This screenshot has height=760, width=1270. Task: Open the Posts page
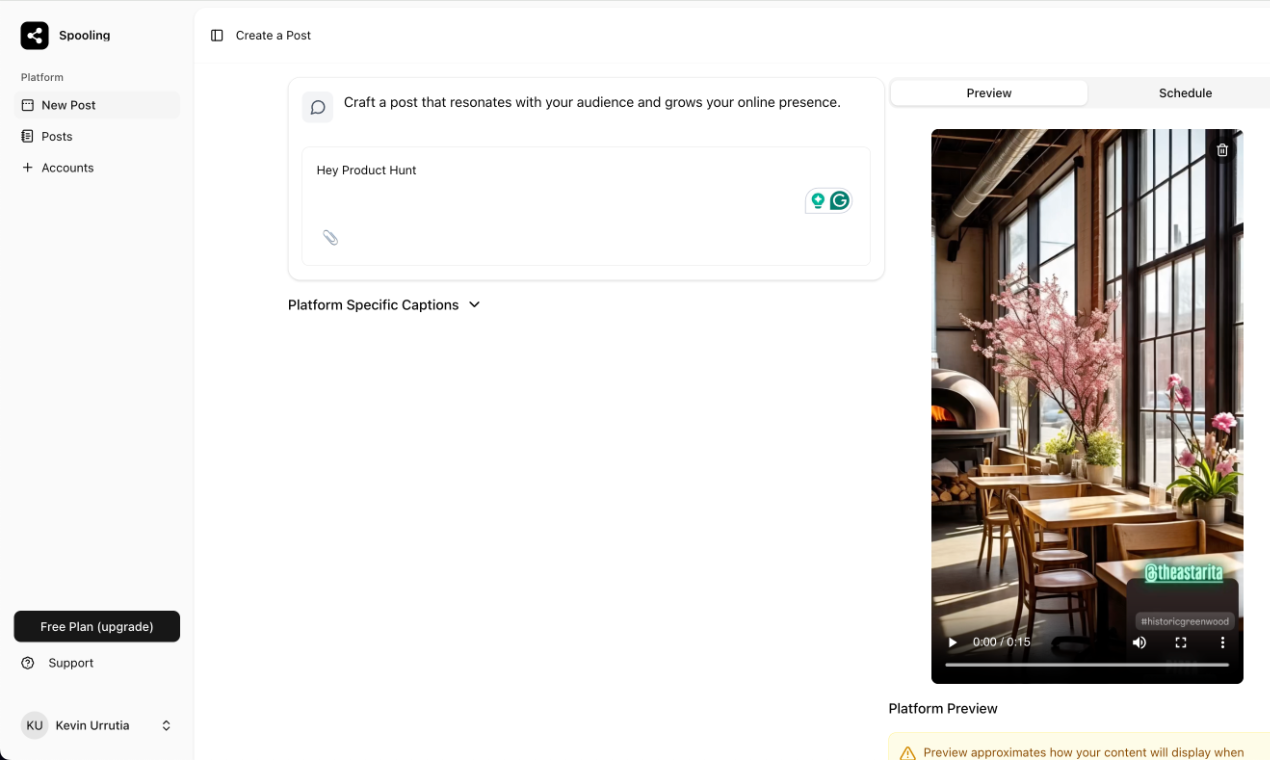pos(97,136)
